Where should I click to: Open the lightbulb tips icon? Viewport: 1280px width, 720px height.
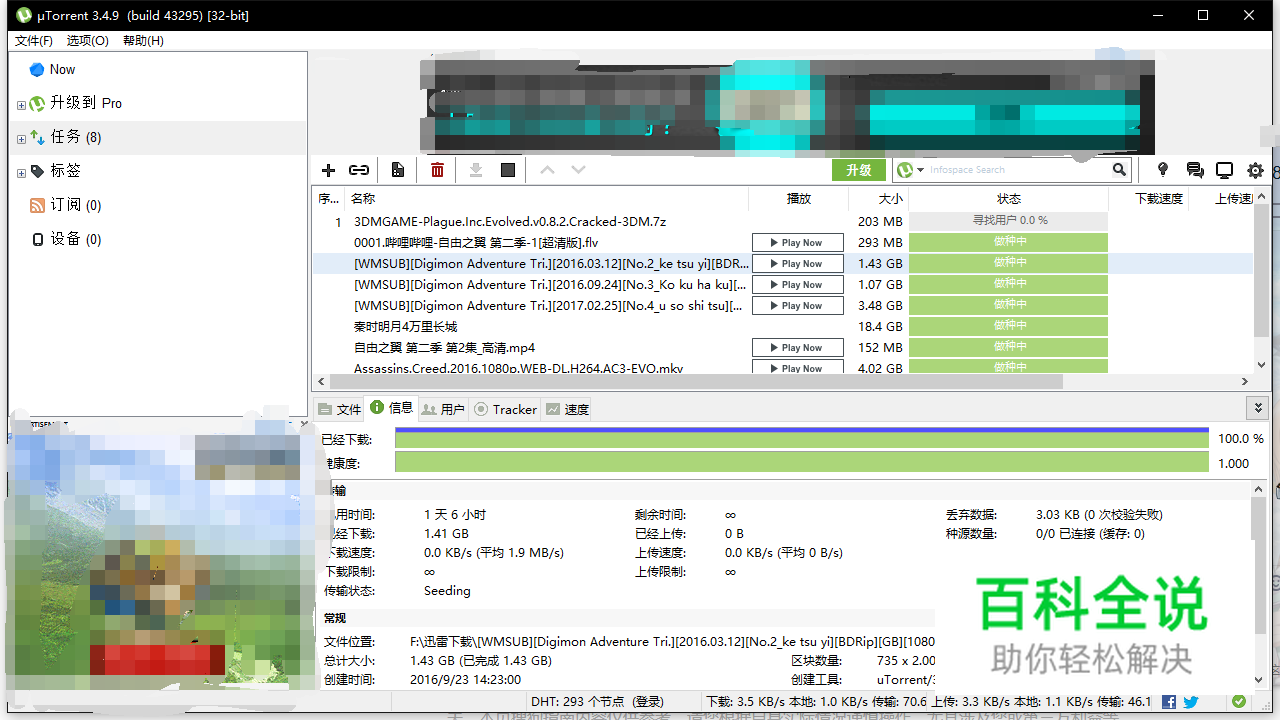[x=1163, y=170]
